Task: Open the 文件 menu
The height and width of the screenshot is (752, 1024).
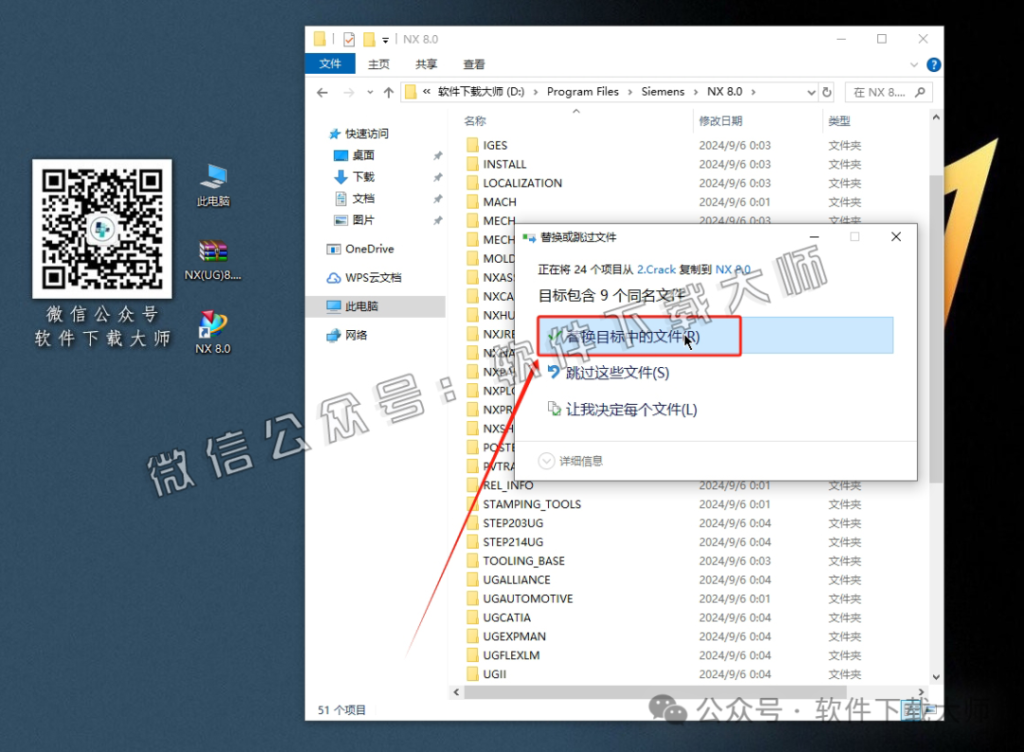Action: [x=330, y=64]
